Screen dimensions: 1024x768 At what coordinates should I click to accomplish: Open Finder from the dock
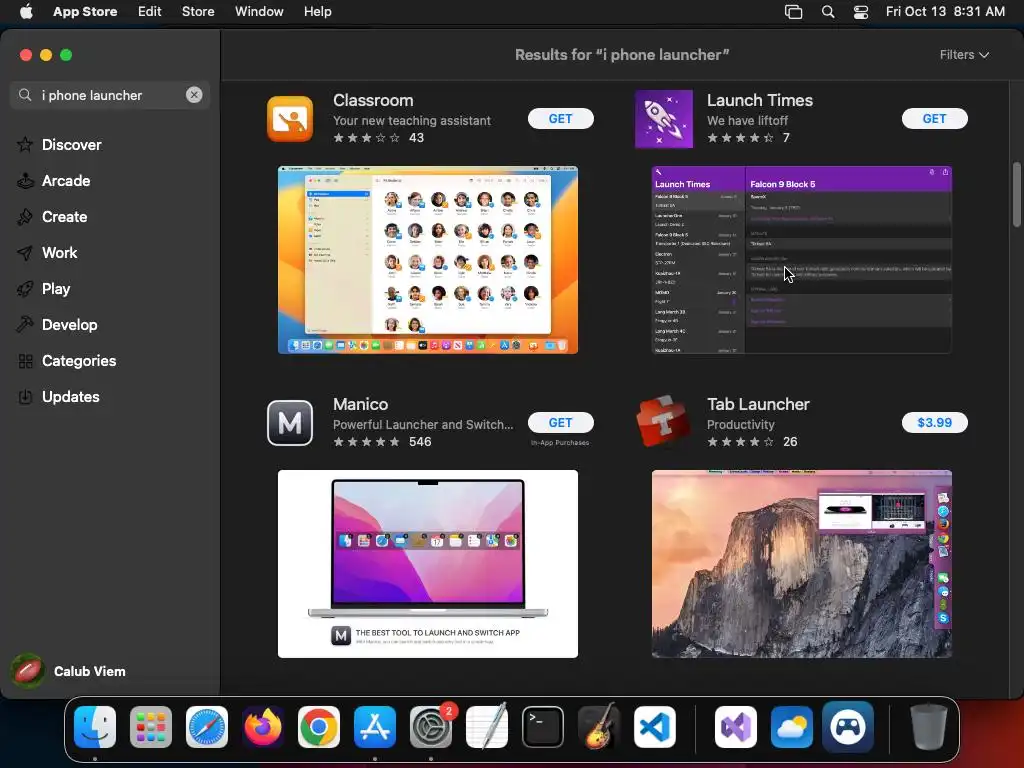[95, 727]
